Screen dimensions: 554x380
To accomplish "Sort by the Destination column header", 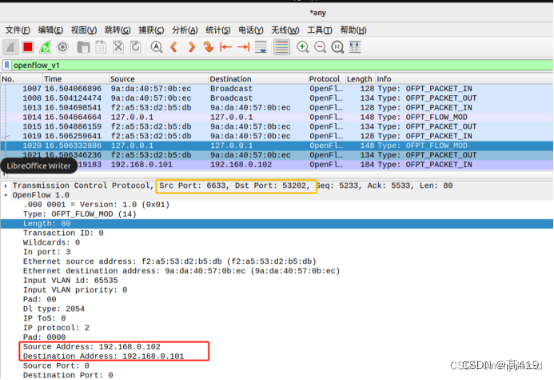I will [x=258, y=79].
